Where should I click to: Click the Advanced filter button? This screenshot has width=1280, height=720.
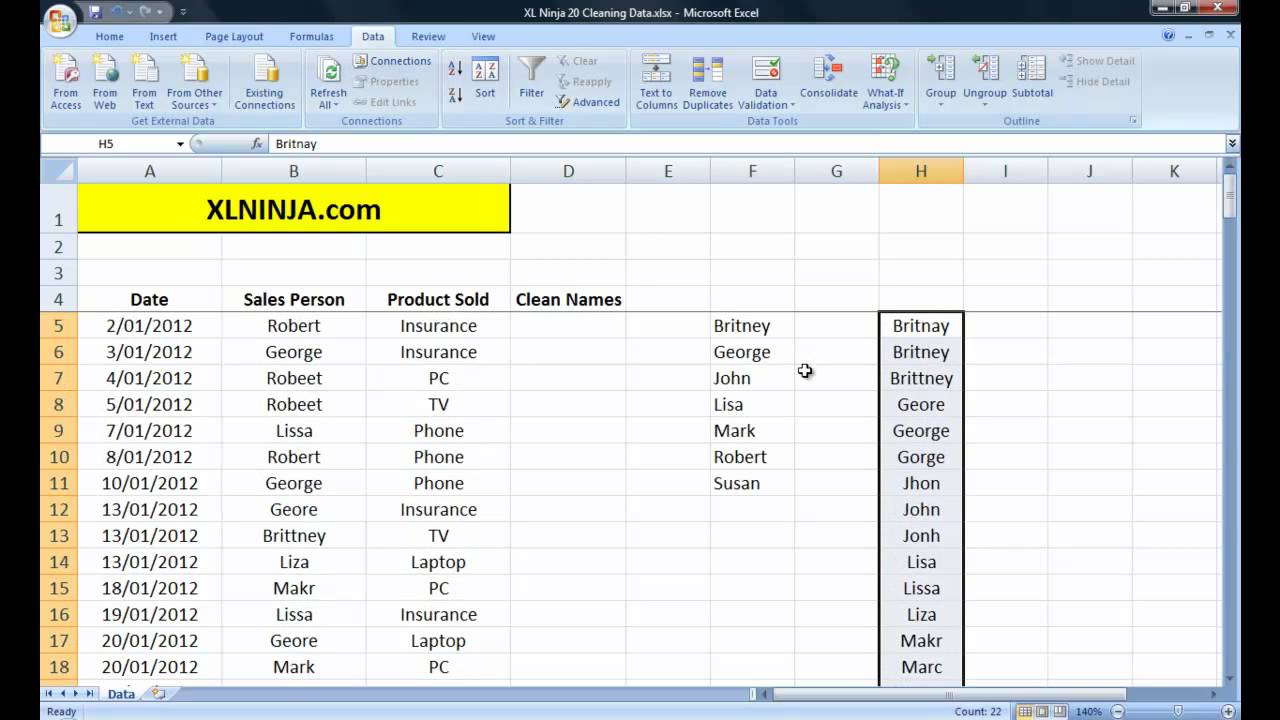click(x=588, y=102)
